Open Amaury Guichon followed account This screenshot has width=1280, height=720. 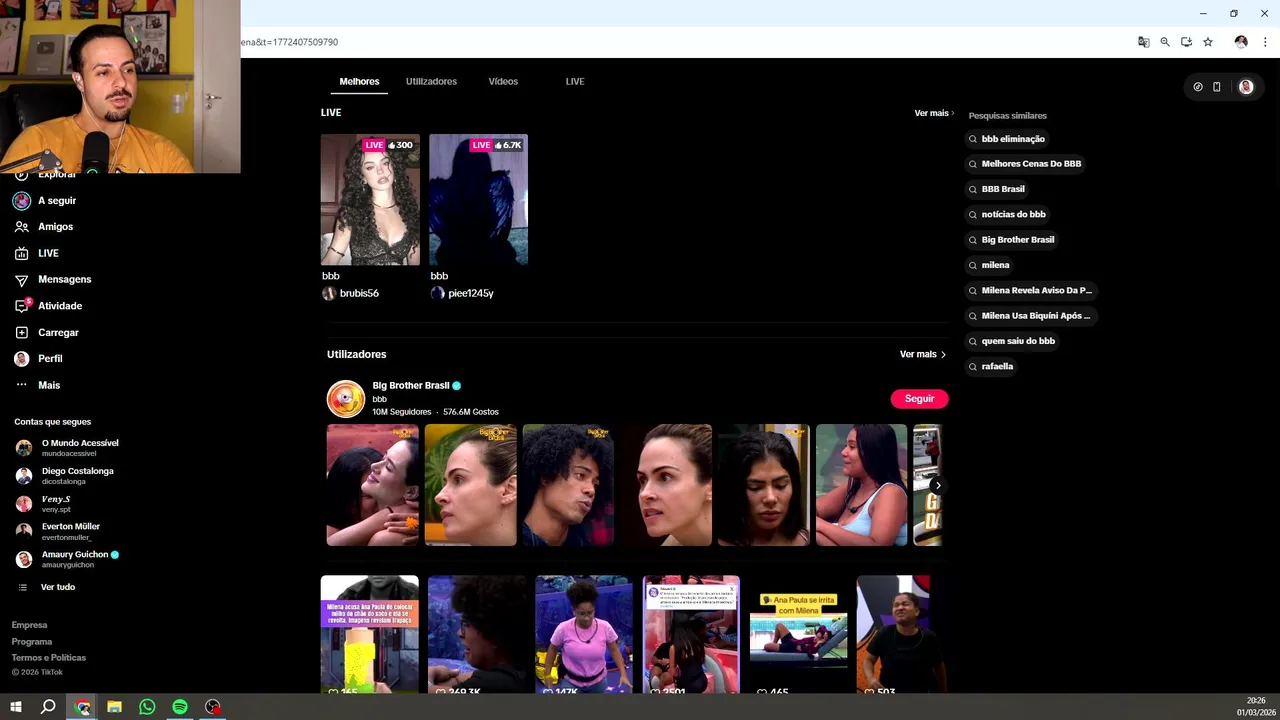click(67, 559)
